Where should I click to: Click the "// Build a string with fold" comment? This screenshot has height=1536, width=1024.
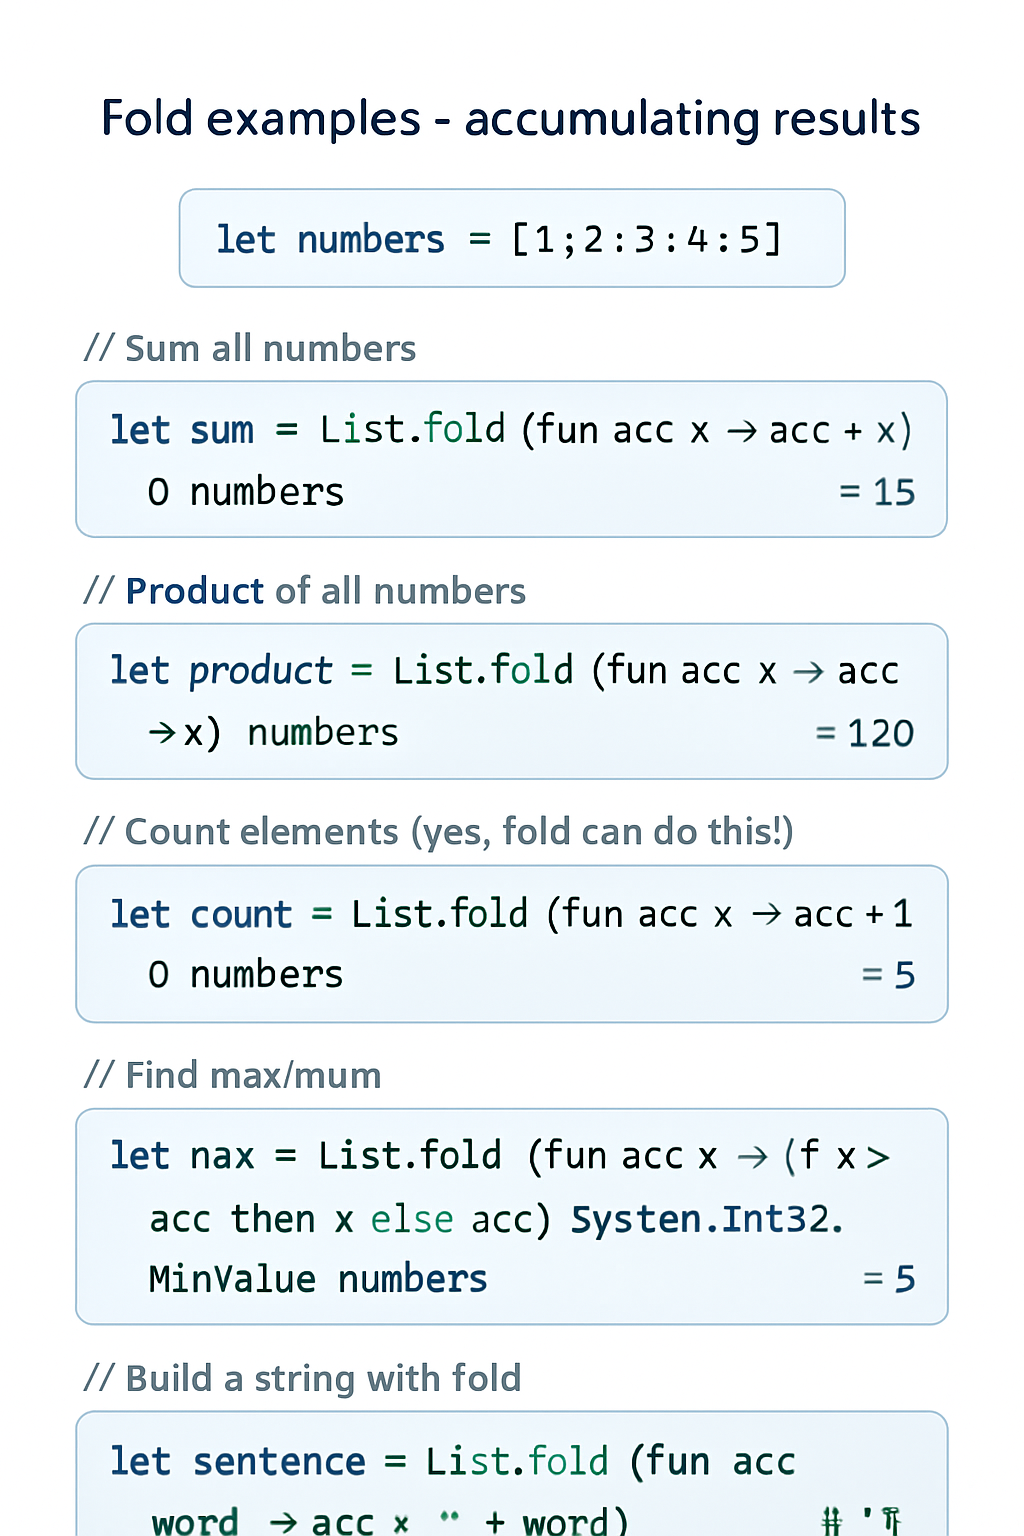(x=303, y=1379)
